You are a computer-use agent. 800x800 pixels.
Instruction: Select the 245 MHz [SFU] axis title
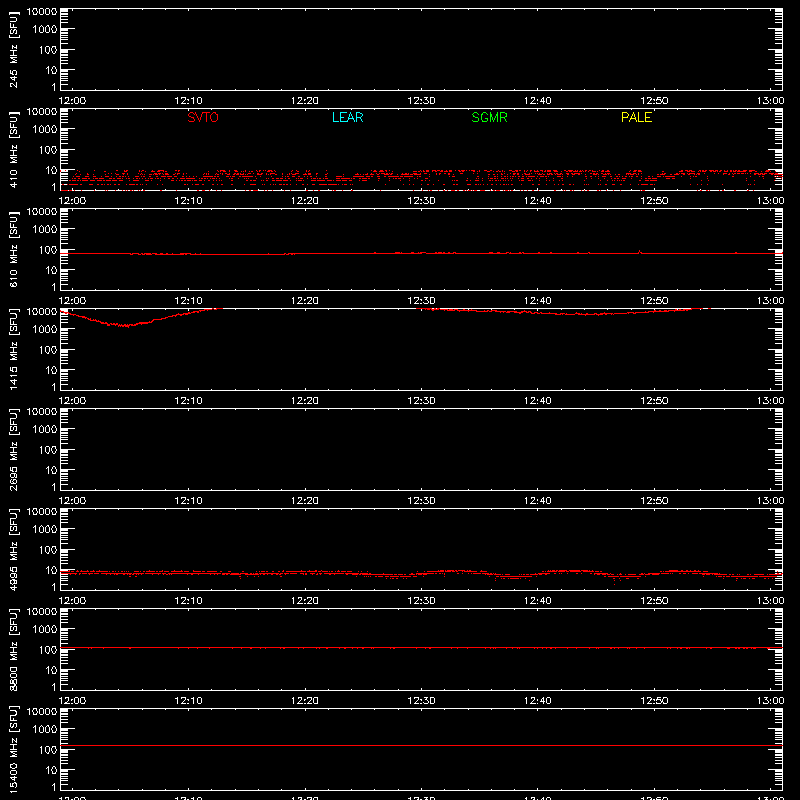click(x=13, y=49)
